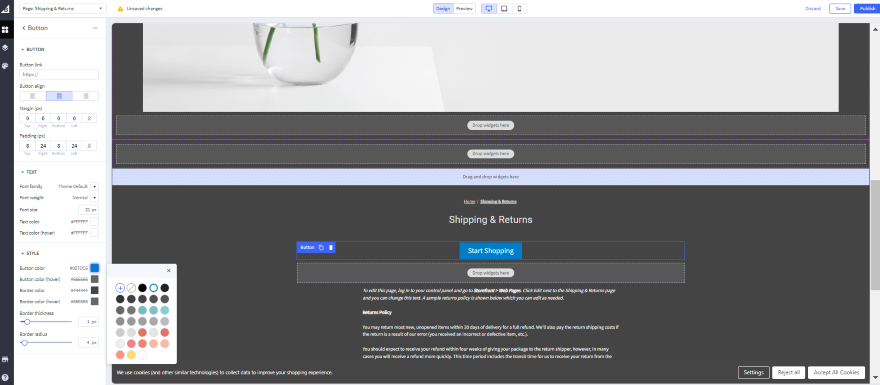Focus the Button link input field
The width and height of the screenshot is (880, 385).
(x=59, y=74)
